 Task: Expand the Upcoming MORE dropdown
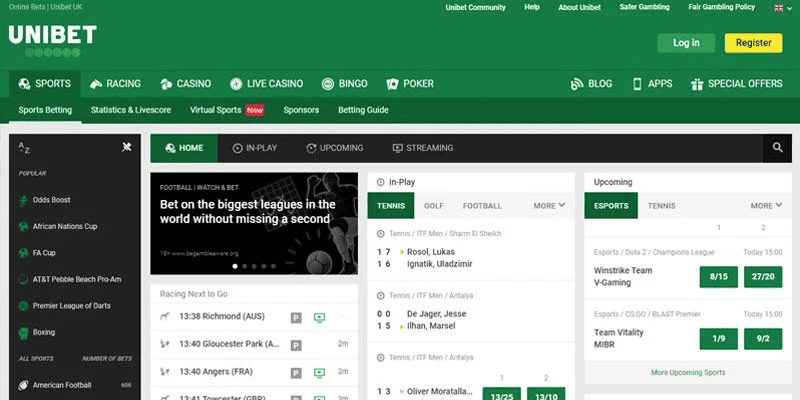click(x=766, y=206)
